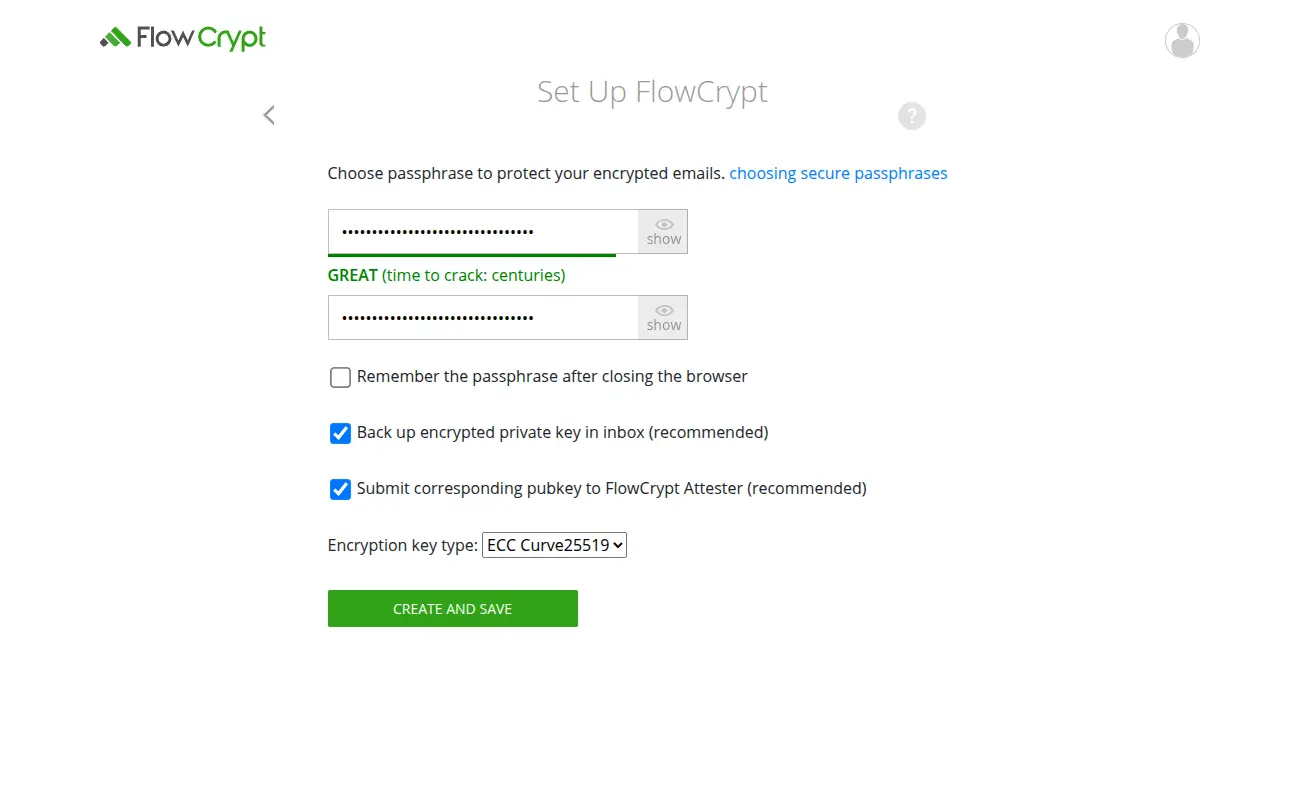Click the green FlowCrypt arrow symbol
The width and height of the screenshot is (1303, 810).
tap(116, 35)
